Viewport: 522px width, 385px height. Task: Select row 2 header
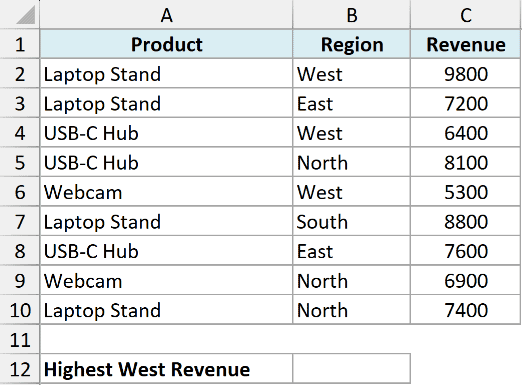pos(20,74)
